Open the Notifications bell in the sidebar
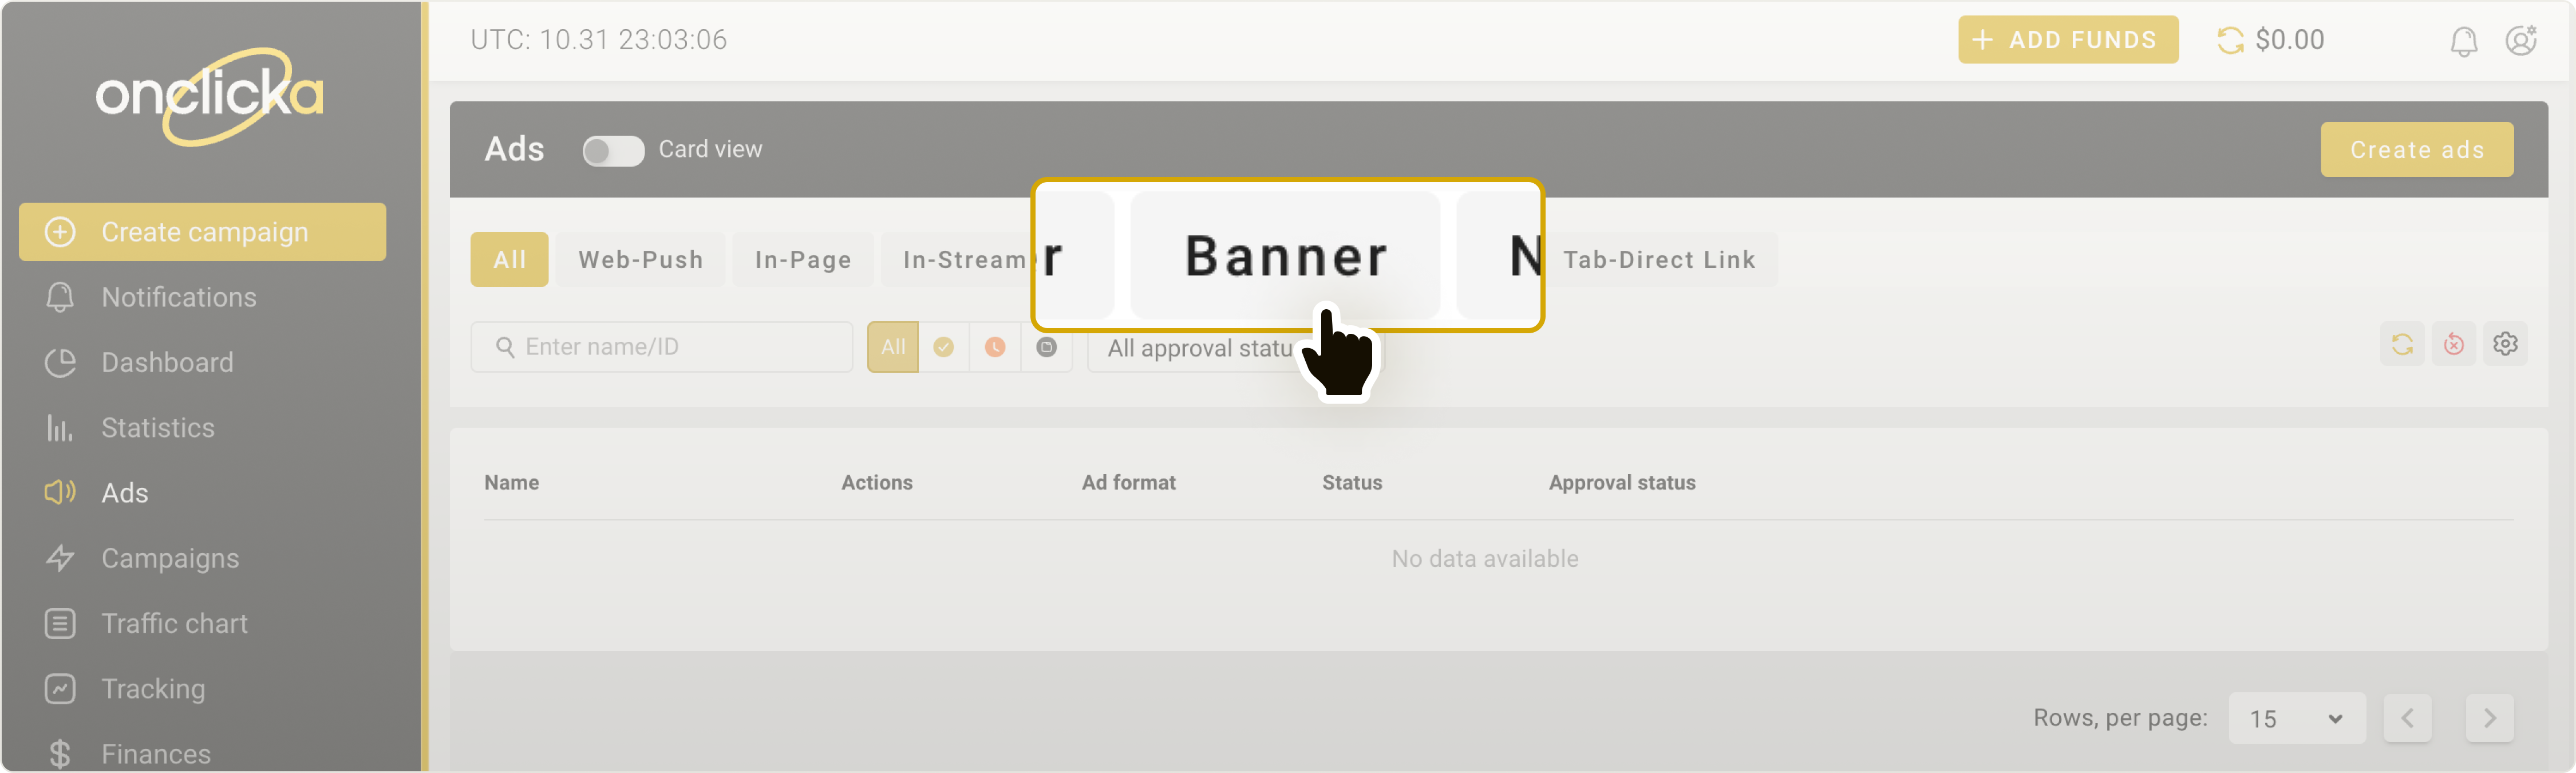 [60, 297]
